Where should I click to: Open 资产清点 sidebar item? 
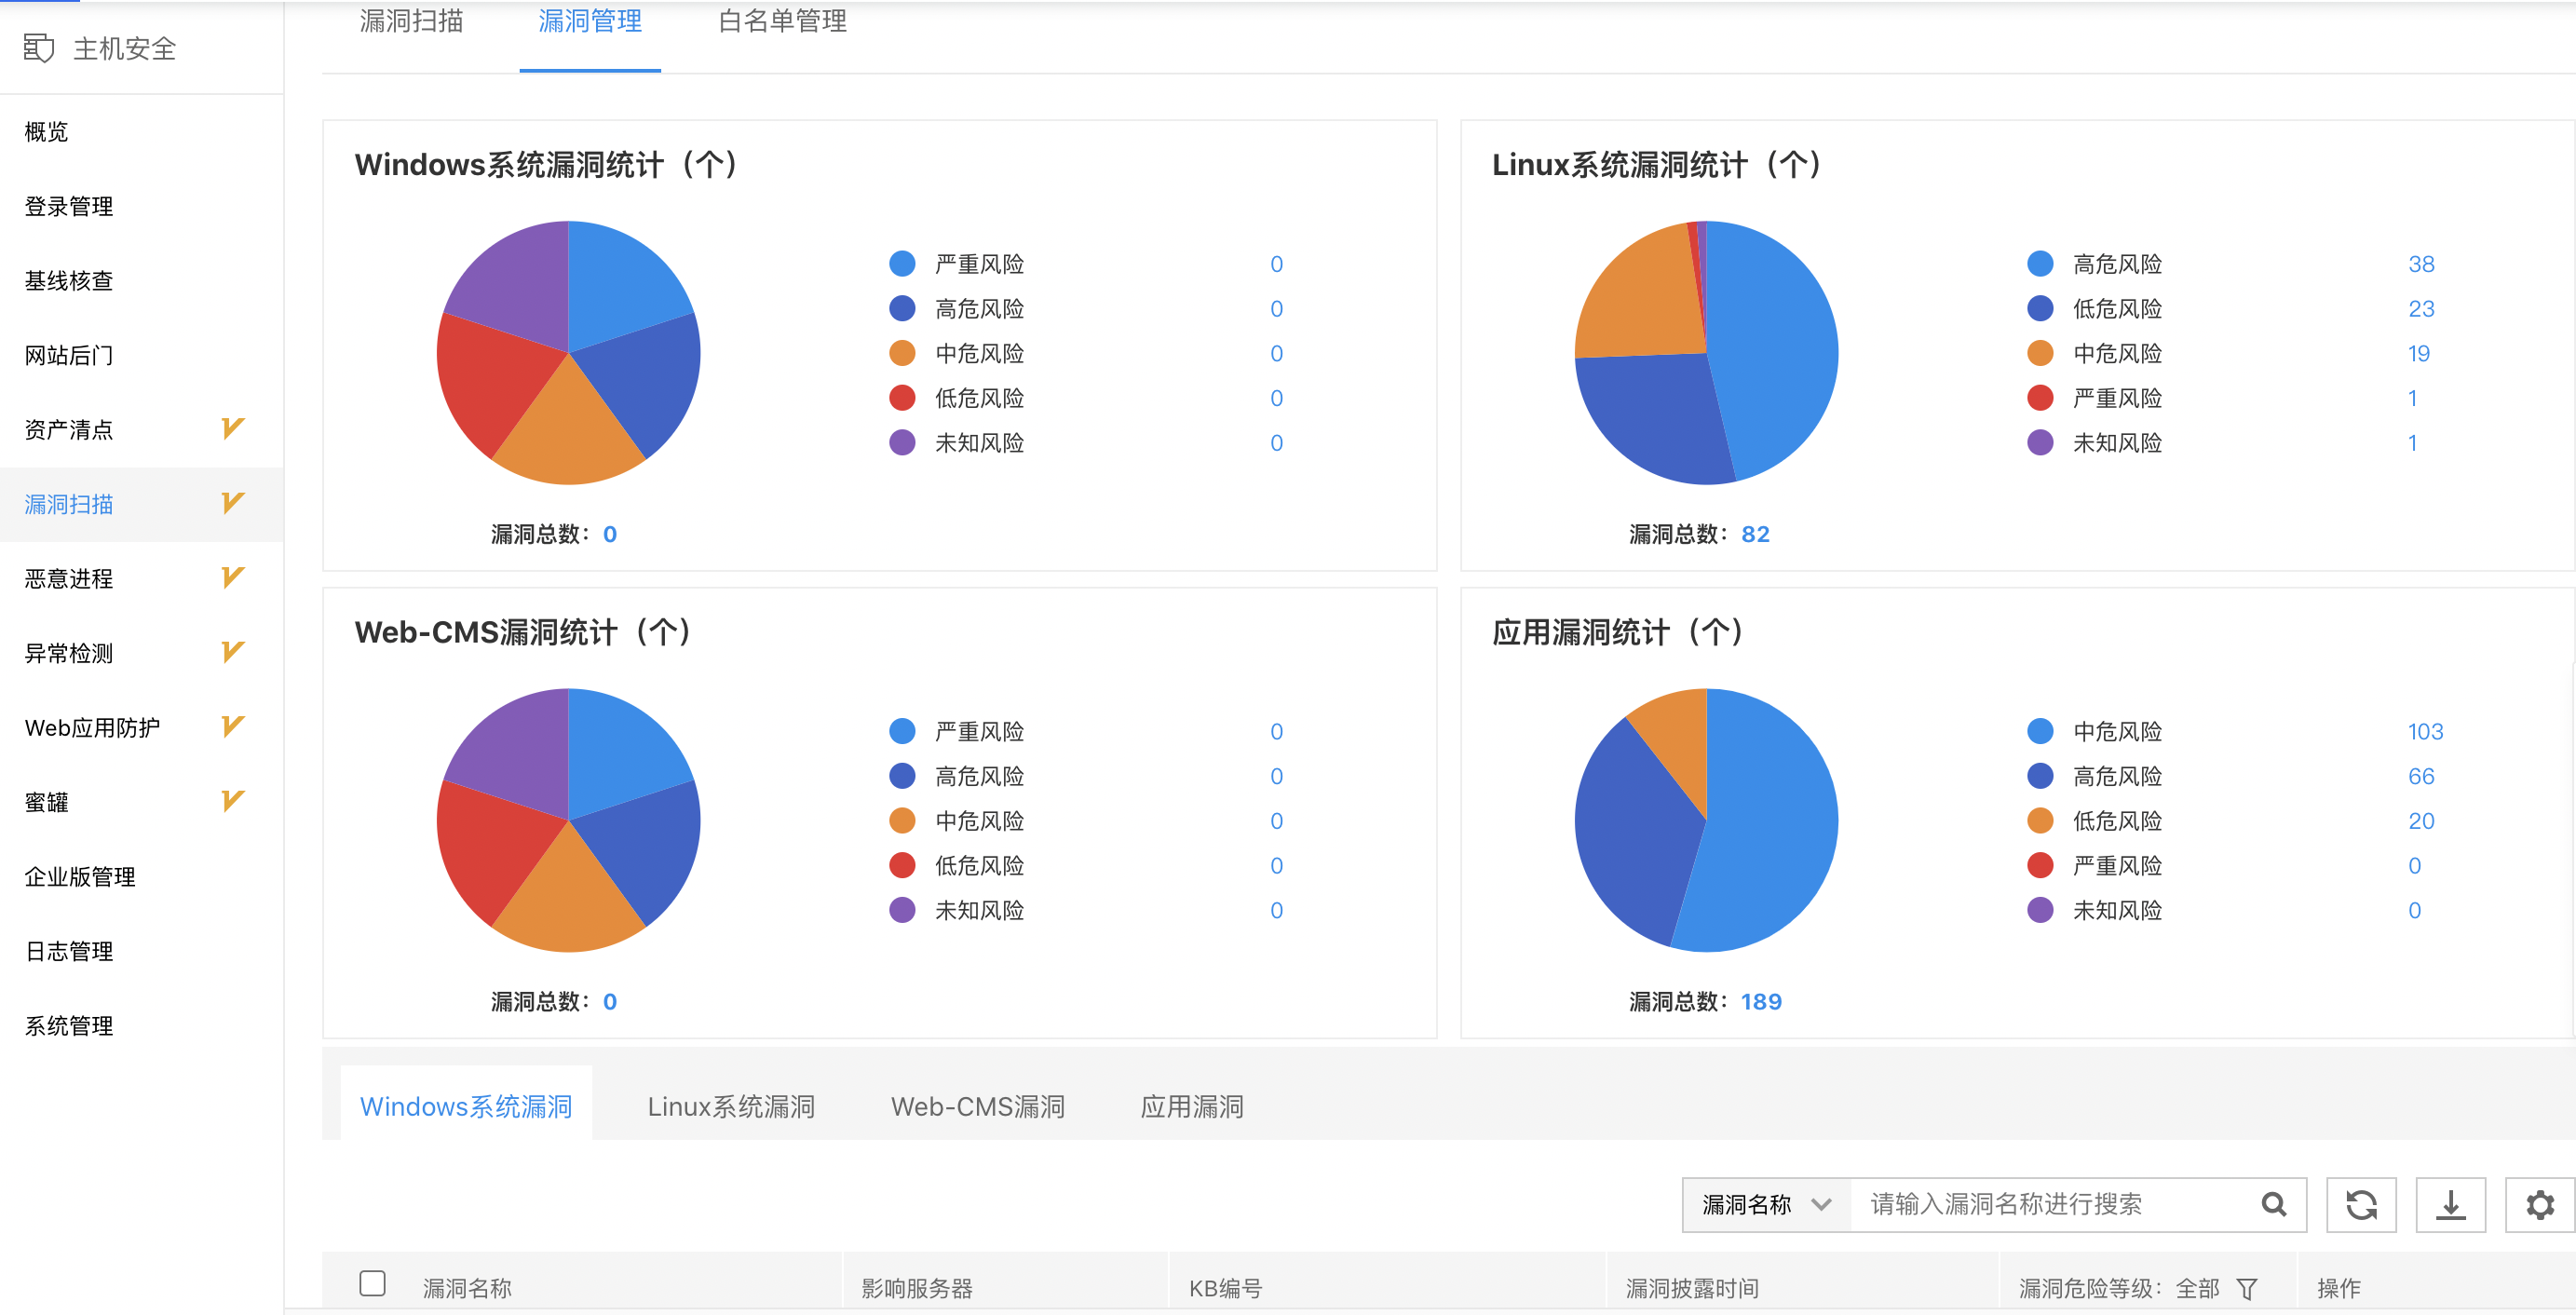coord(141,429)
